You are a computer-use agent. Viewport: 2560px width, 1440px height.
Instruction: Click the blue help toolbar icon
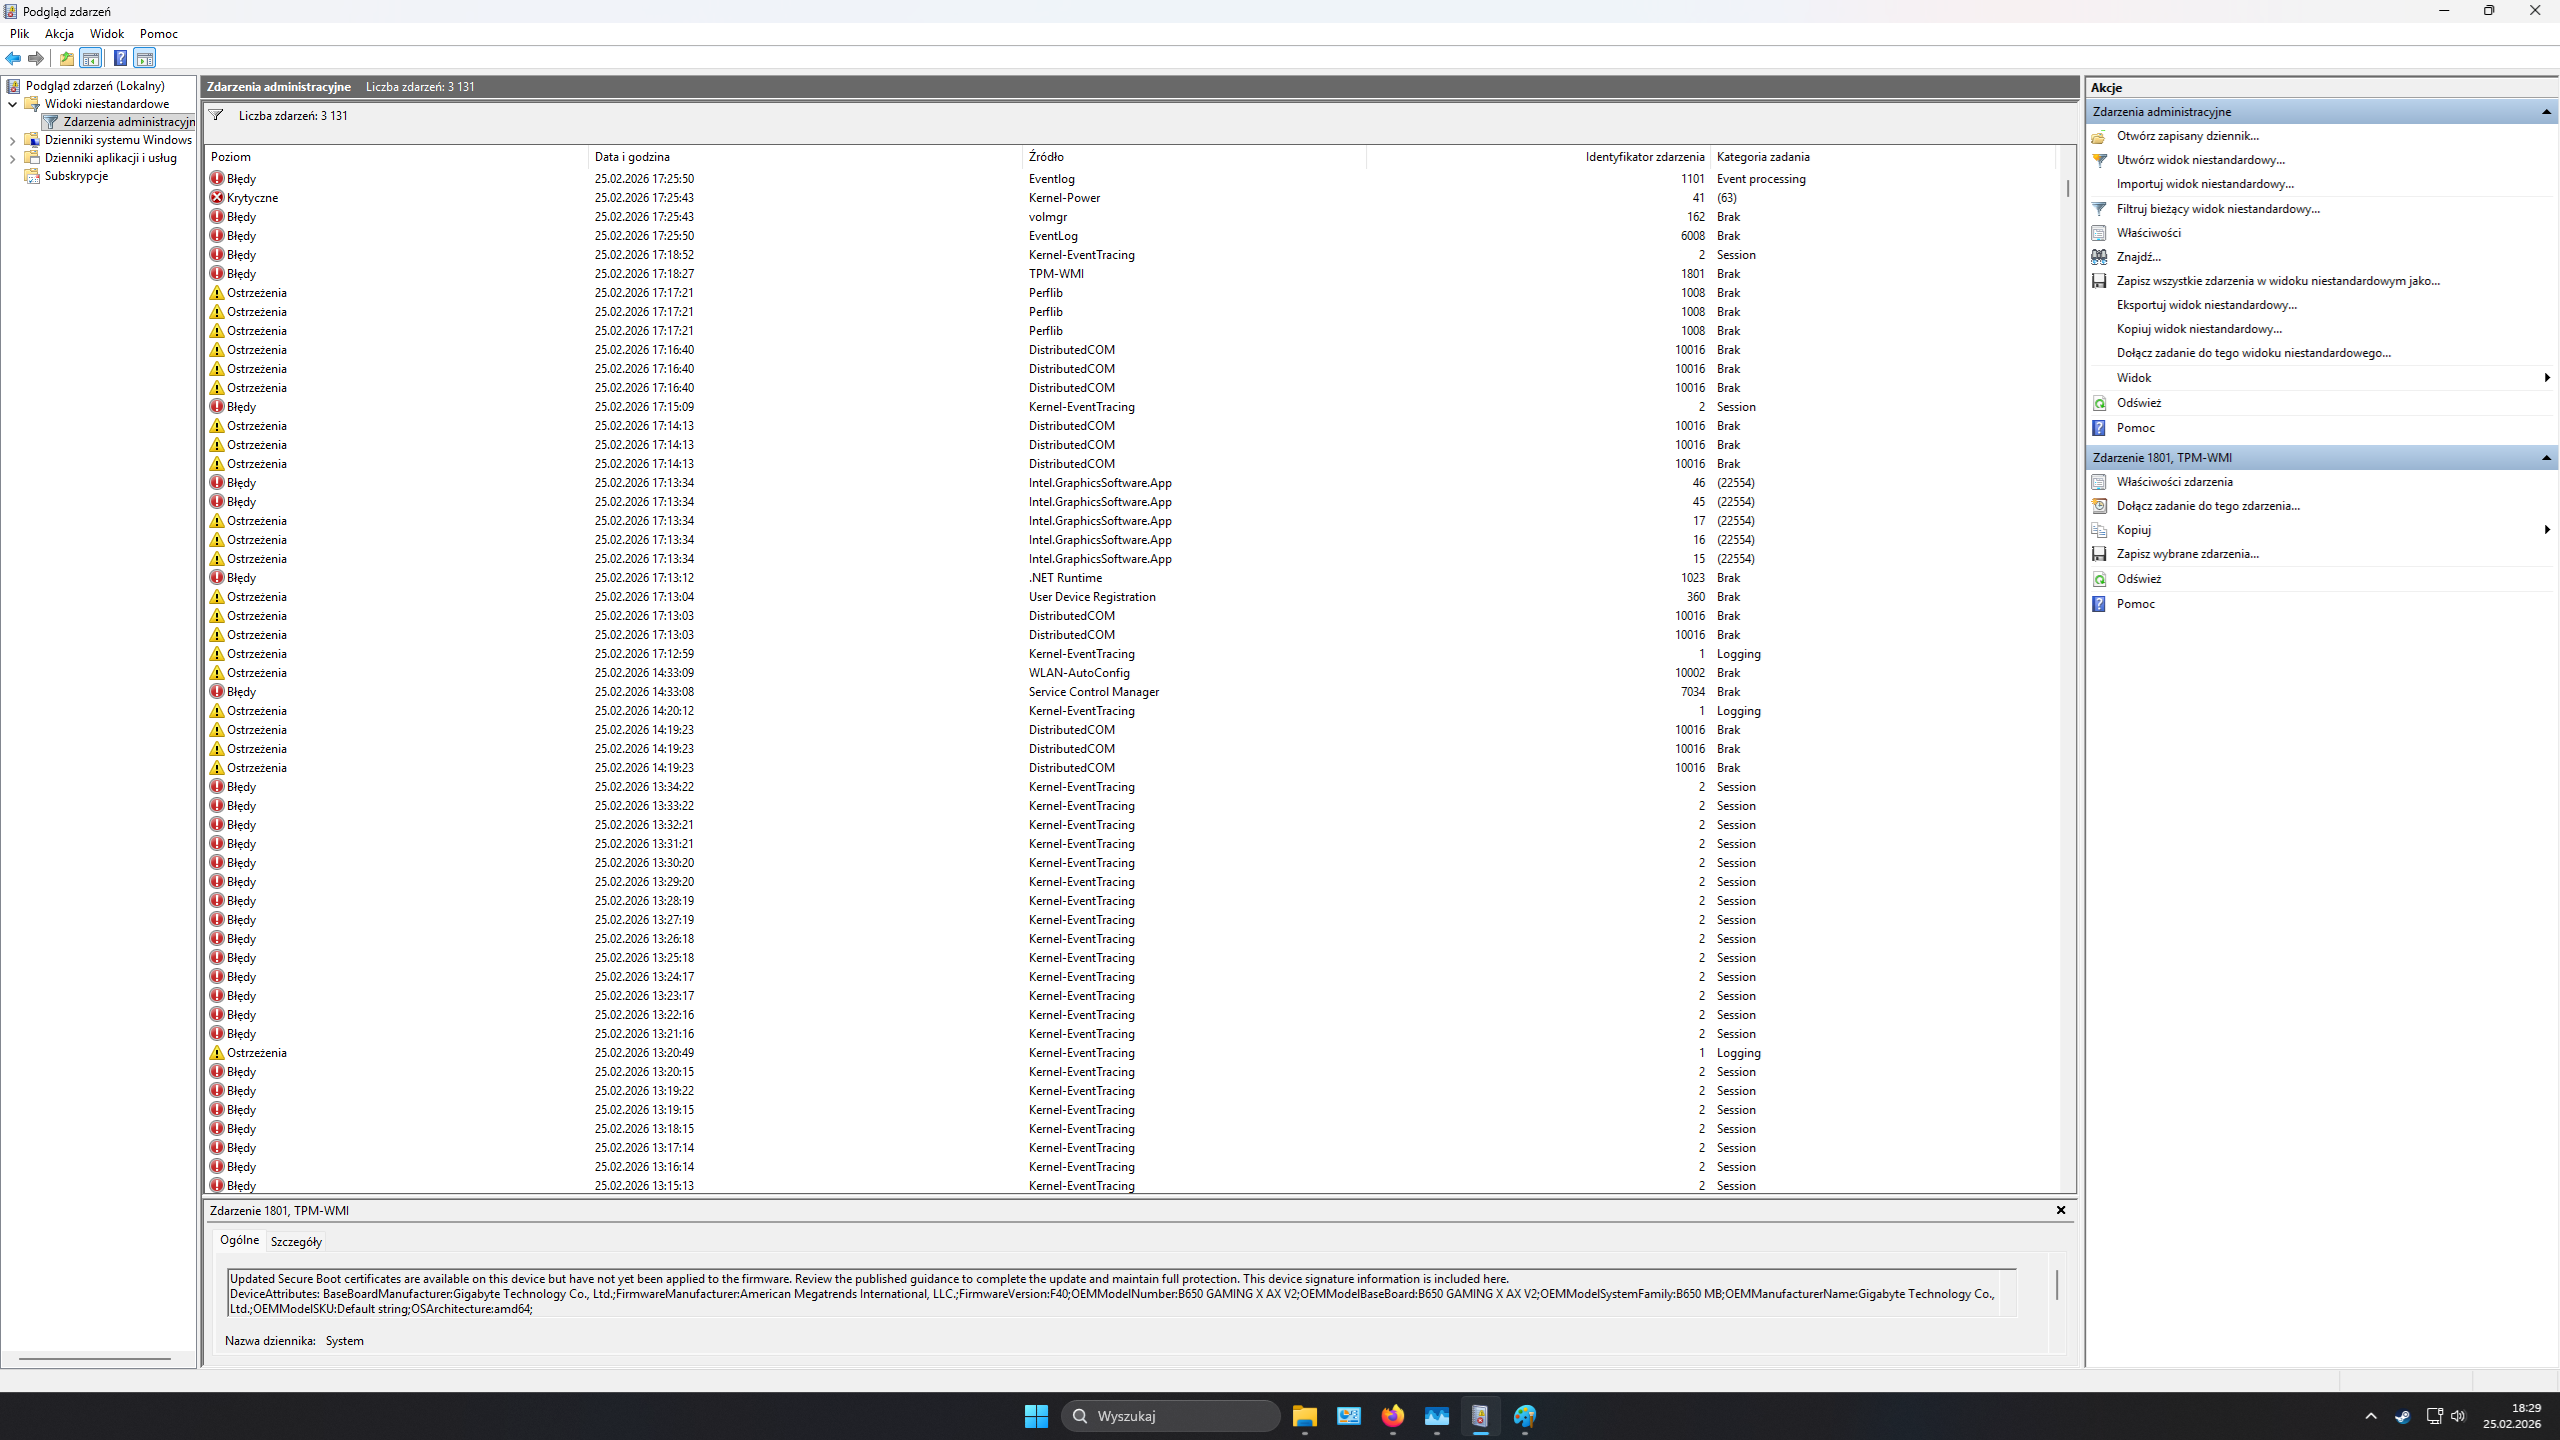coord(120,58)
